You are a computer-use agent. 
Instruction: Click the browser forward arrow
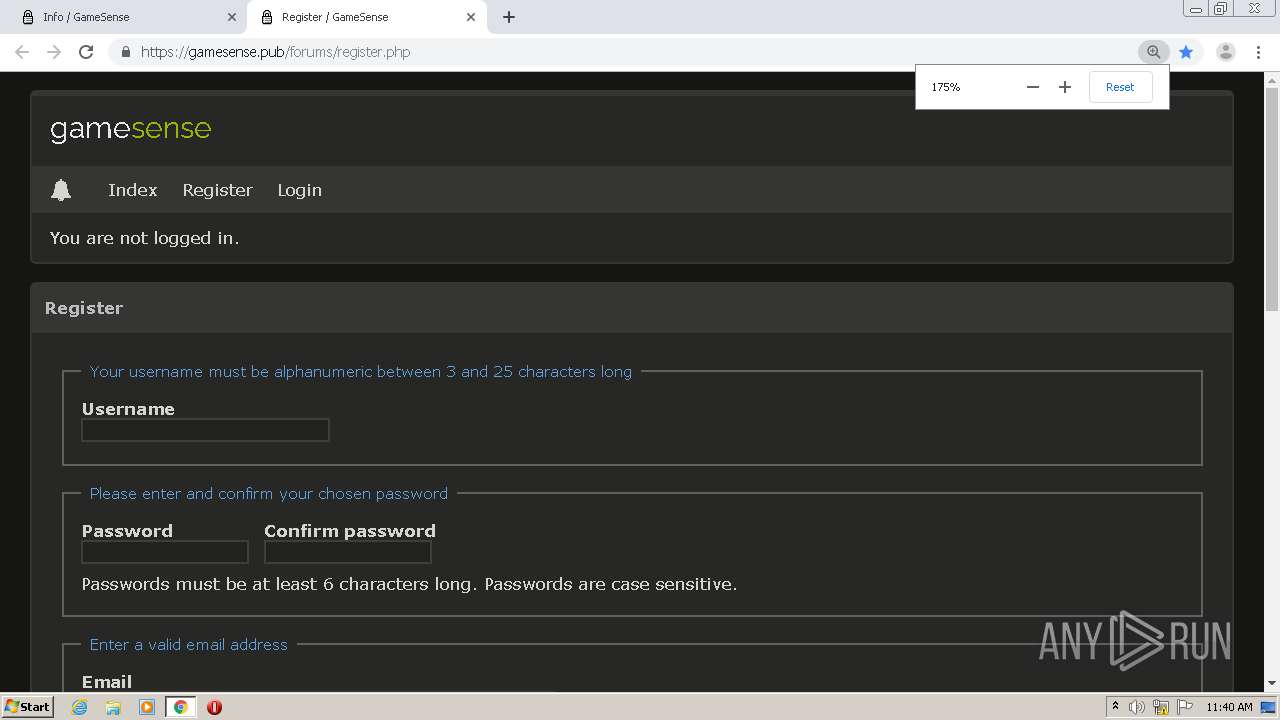pyautogui.click(x=54, y=52)
